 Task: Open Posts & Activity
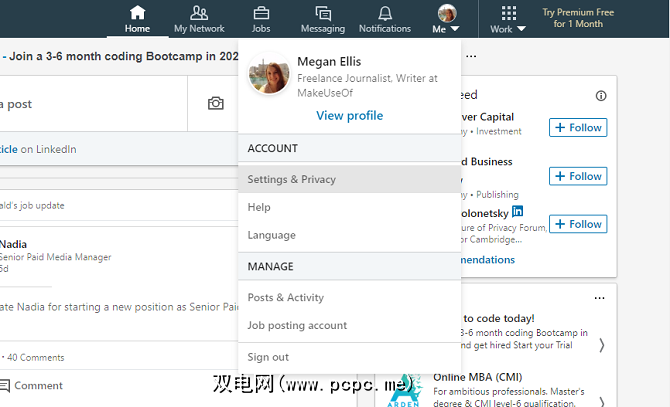click(350, 297)
